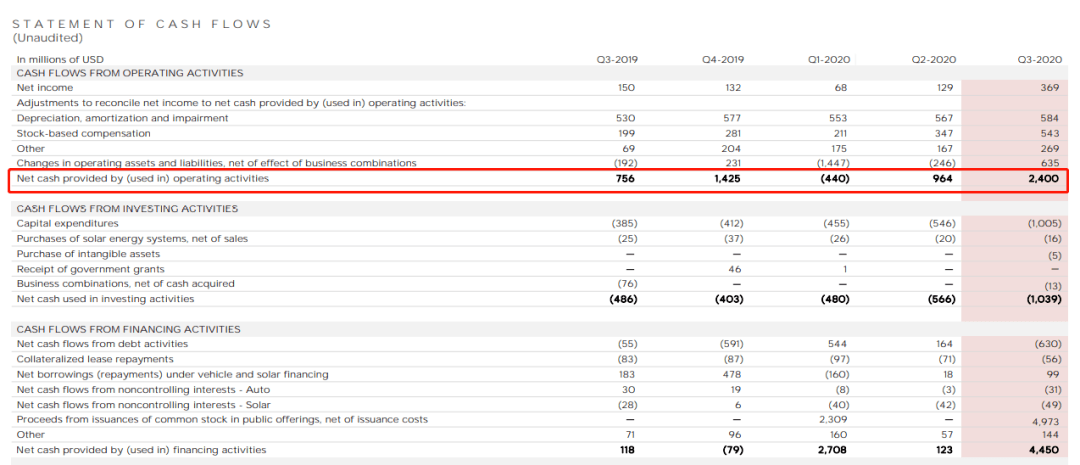Select Q3-2020 common stock proceeds value 4,973
This screenshot has height=465, width=1080.
1047,422
